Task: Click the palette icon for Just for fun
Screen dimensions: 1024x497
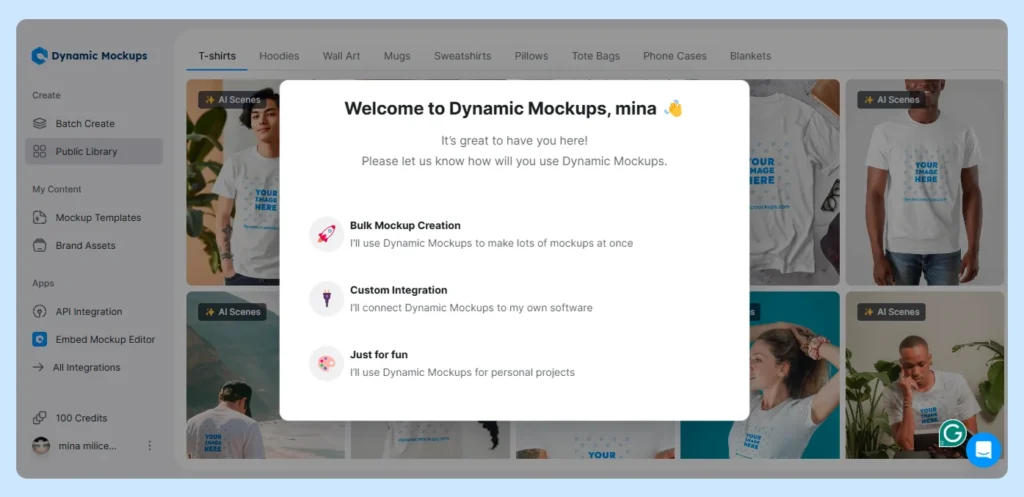Action: pos(327,363)
